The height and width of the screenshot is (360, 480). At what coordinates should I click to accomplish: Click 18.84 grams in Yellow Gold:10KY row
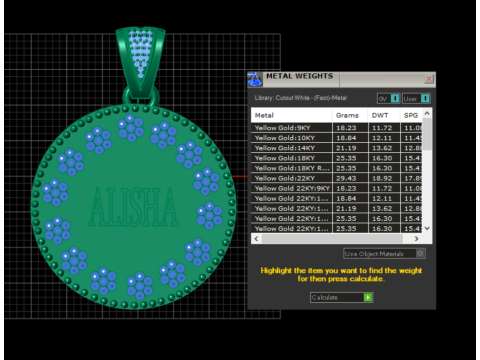pos(346,138)
